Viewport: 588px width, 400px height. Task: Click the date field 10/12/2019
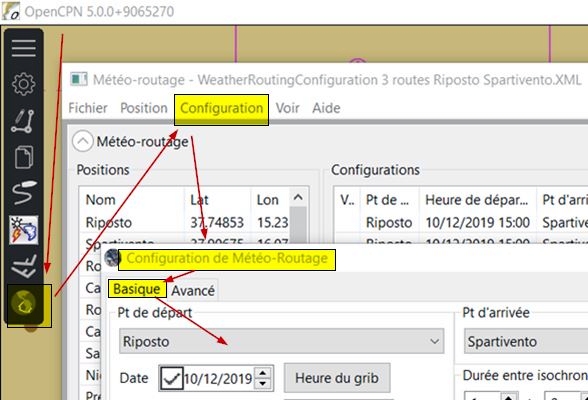click(218, 379)
